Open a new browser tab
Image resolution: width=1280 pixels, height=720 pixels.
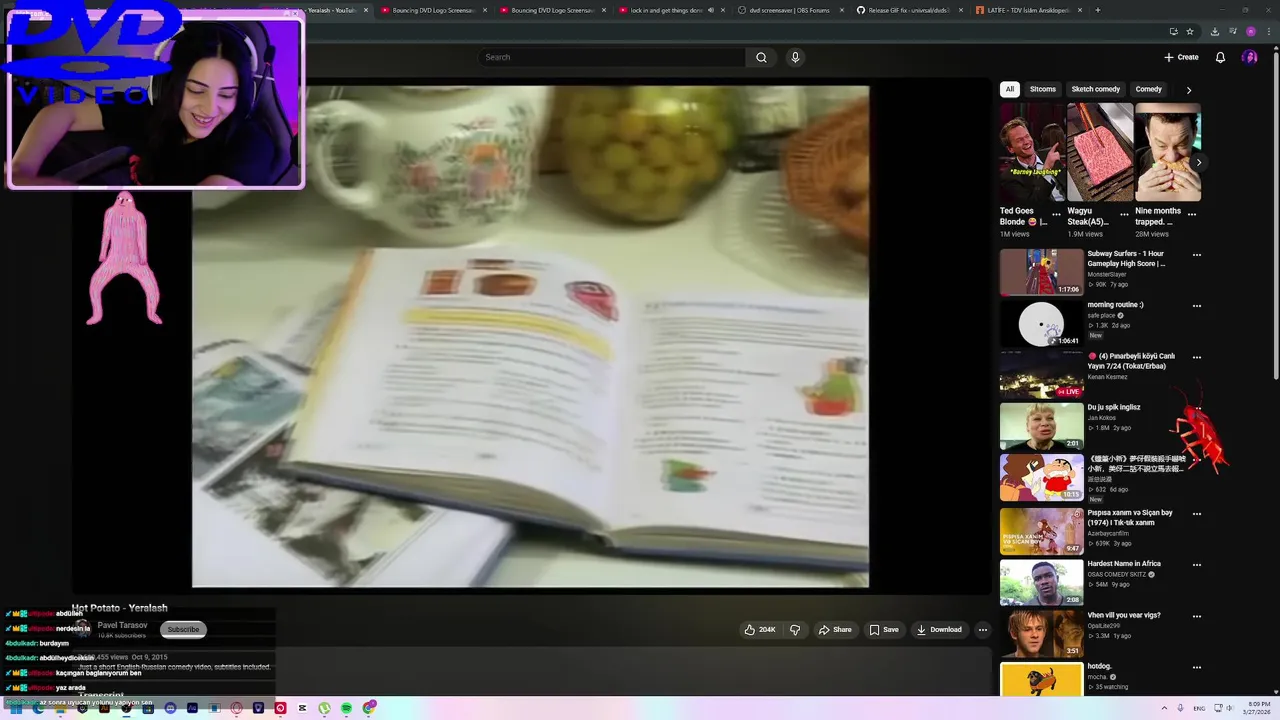point(1098,10)
